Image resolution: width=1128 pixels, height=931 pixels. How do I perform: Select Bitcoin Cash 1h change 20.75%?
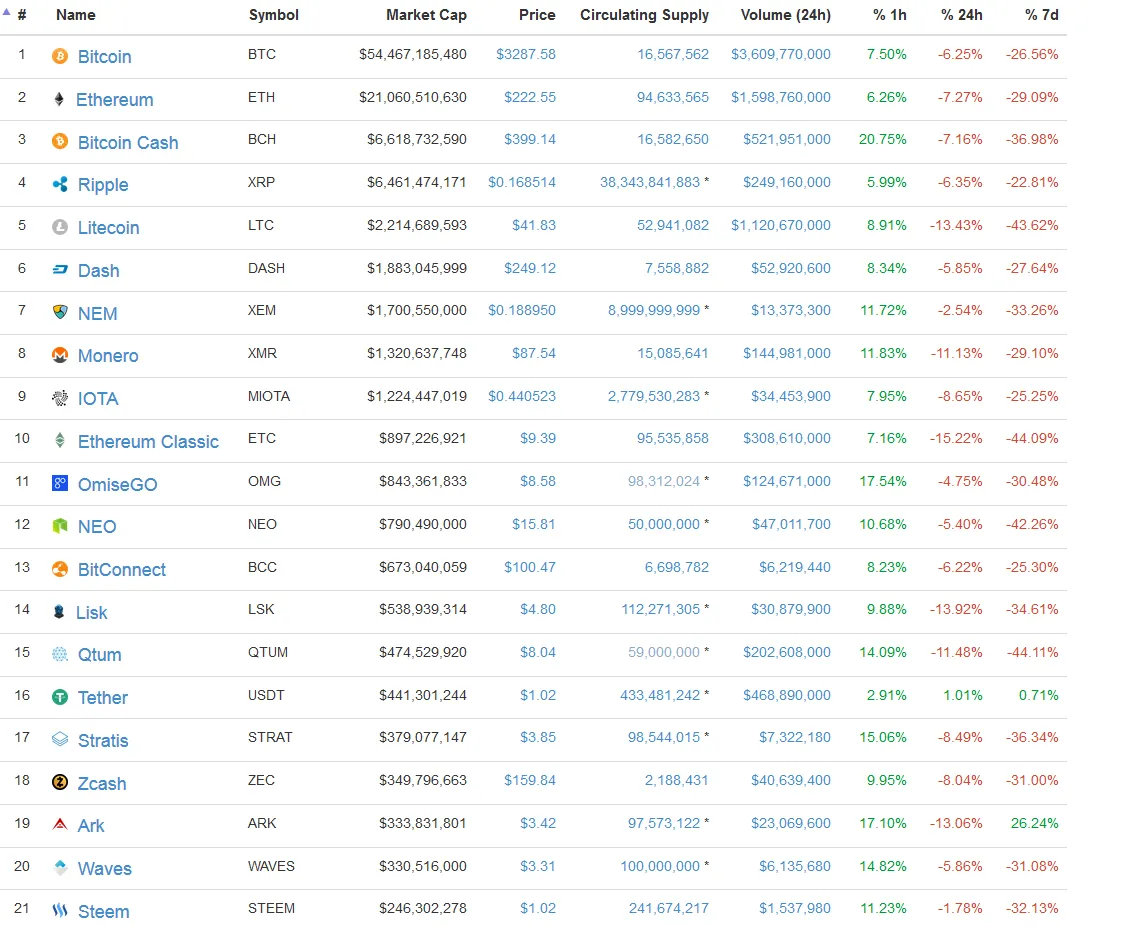(883, 140)
